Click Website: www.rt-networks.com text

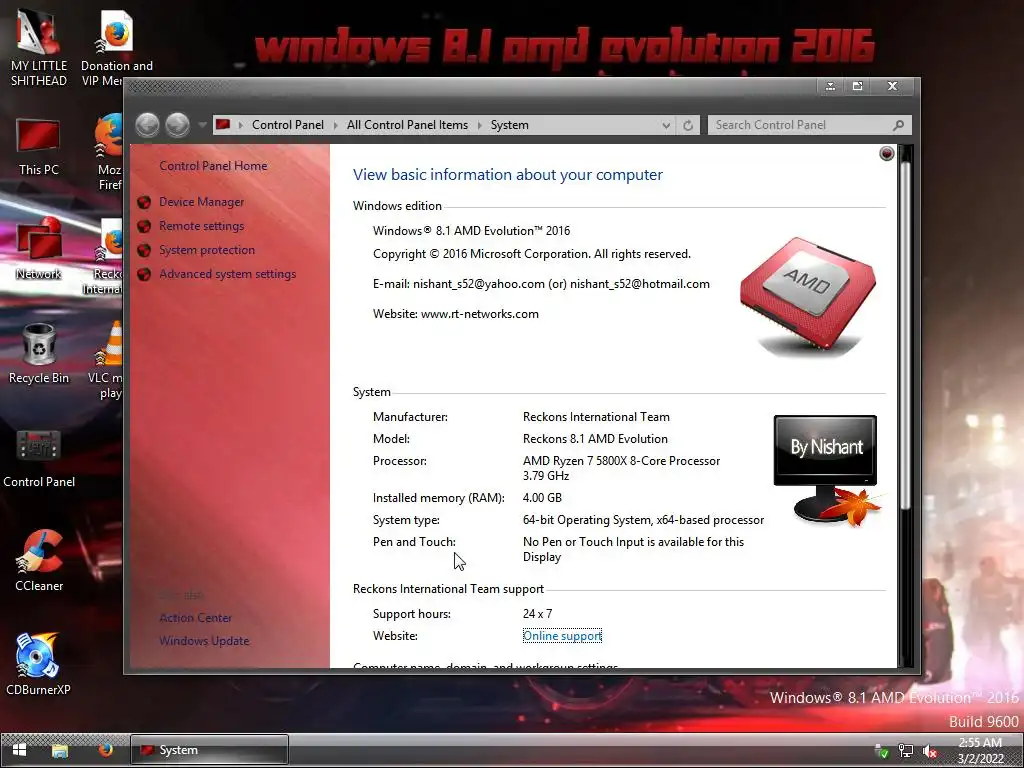coord(456,314)
